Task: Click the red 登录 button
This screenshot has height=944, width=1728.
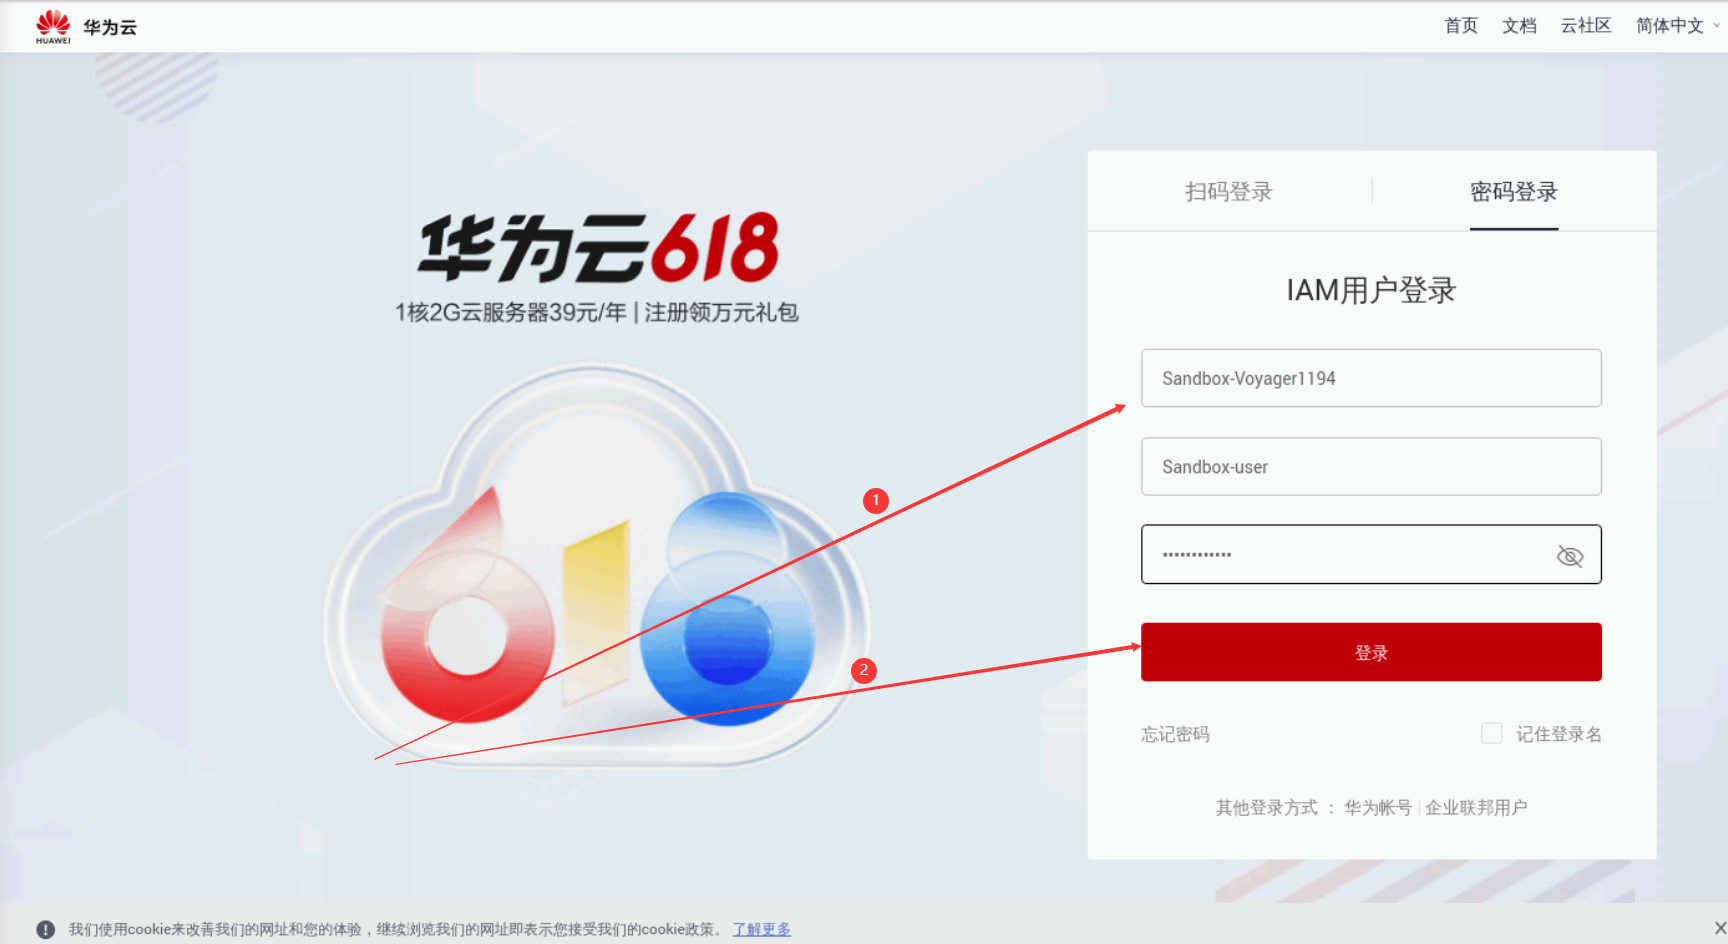Action: [x=1371, y=652]
